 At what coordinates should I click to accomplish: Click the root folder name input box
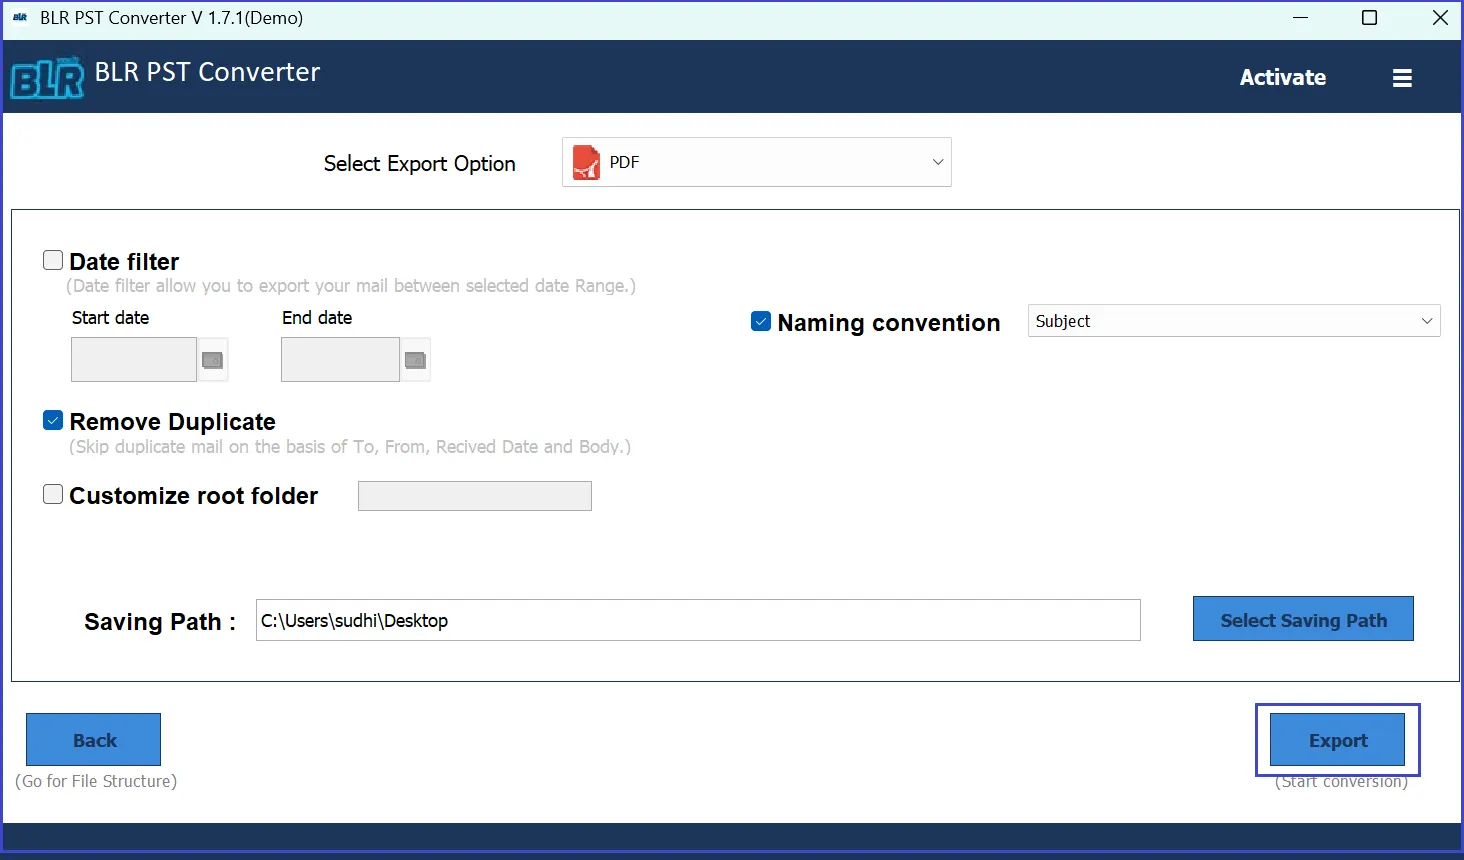(x=474, y=495)
